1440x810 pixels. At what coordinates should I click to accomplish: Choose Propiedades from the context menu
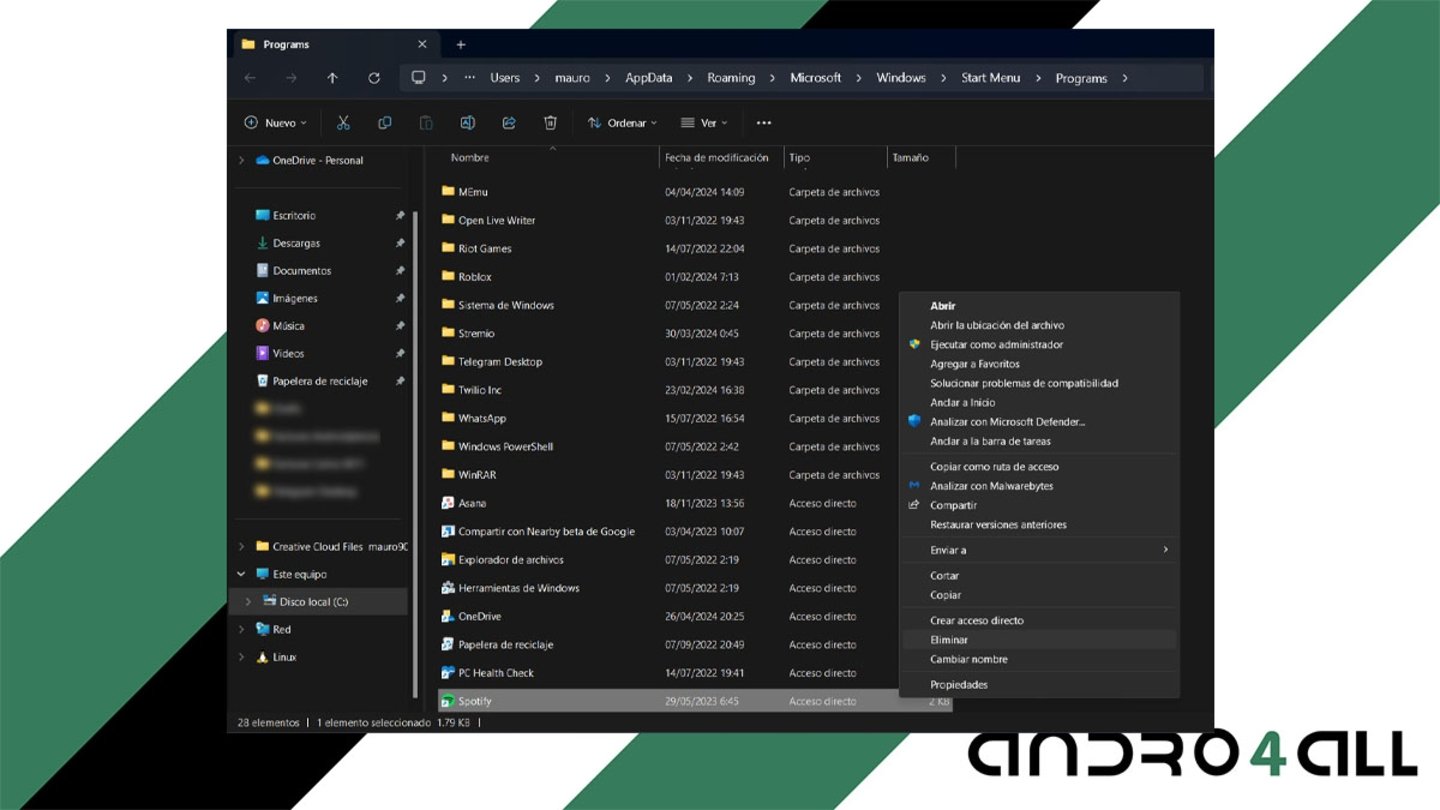pyautogui.click(x=958, y=685)
